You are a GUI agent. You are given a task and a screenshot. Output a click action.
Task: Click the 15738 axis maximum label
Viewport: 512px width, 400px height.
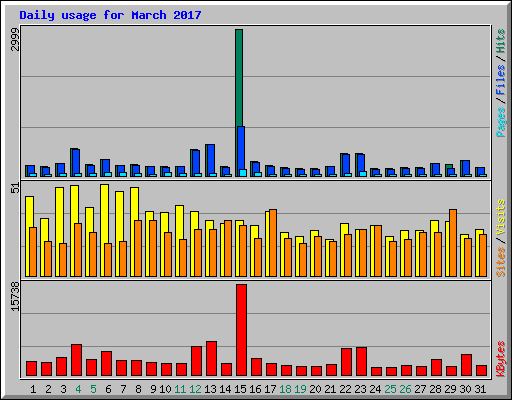click(x=15, y=297)
